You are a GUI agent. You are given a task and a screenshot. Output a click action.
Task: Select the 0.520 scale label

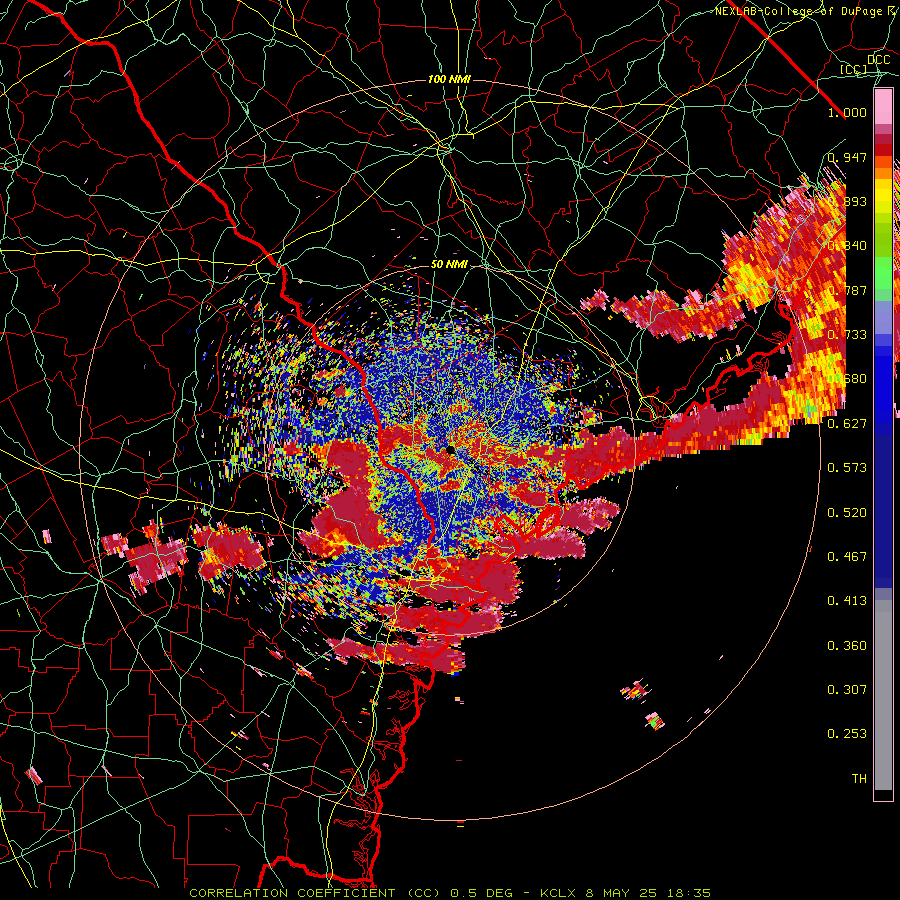tap(847, 512)
